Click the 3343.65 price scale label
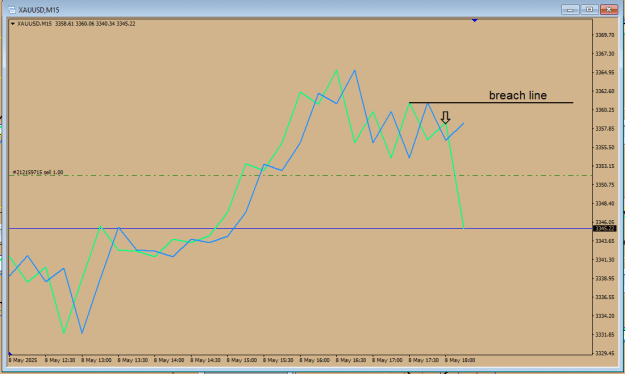Viewport: 625px width, 374px height. tap(605, 241)
